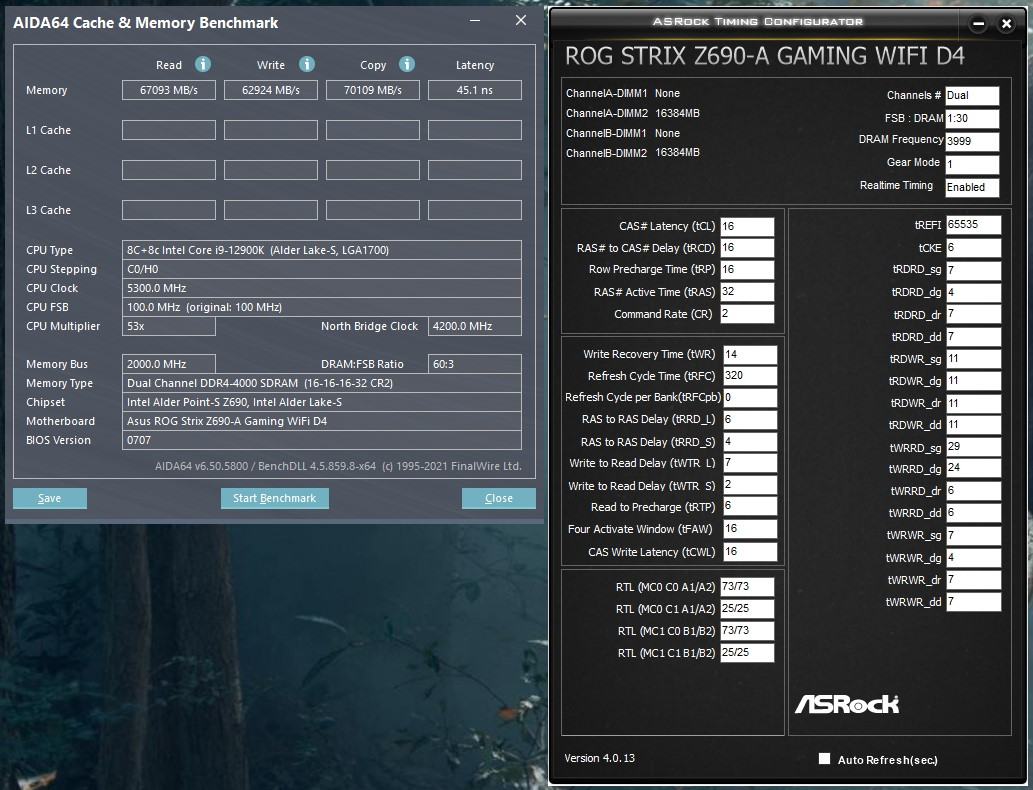Click the tCKE field
The height and width of the screenshot is (790, 1033).
(x=974, y=248)
